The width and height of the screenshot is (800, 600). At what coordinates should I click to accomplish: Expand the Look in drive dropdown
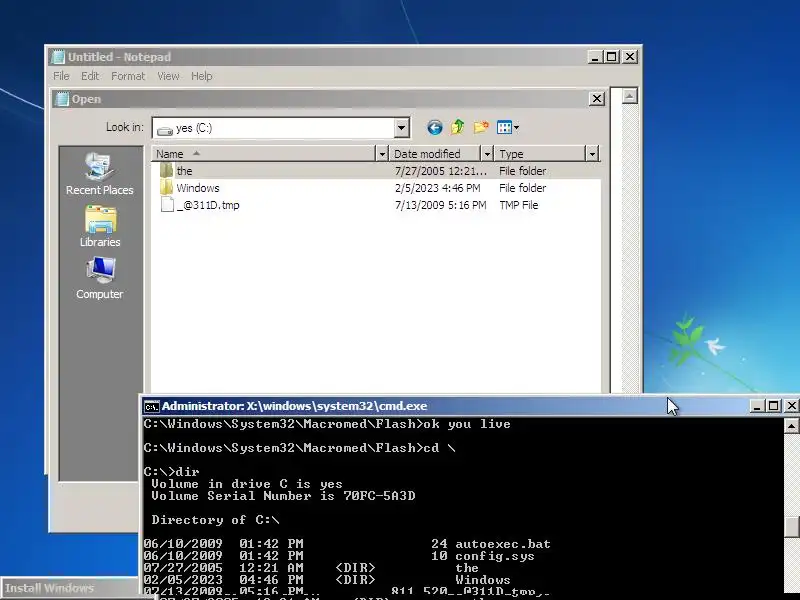point(402,128)
